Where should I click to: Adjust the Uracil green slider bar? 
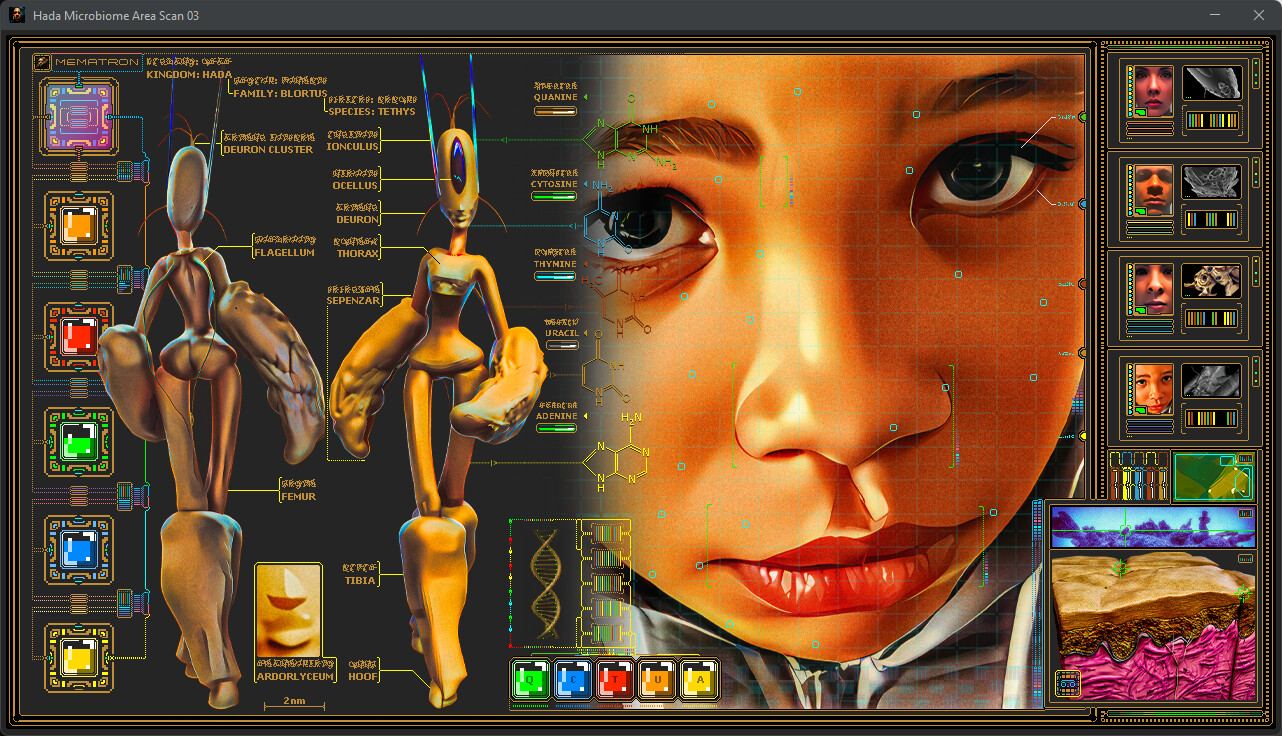(x=561, y=344)
